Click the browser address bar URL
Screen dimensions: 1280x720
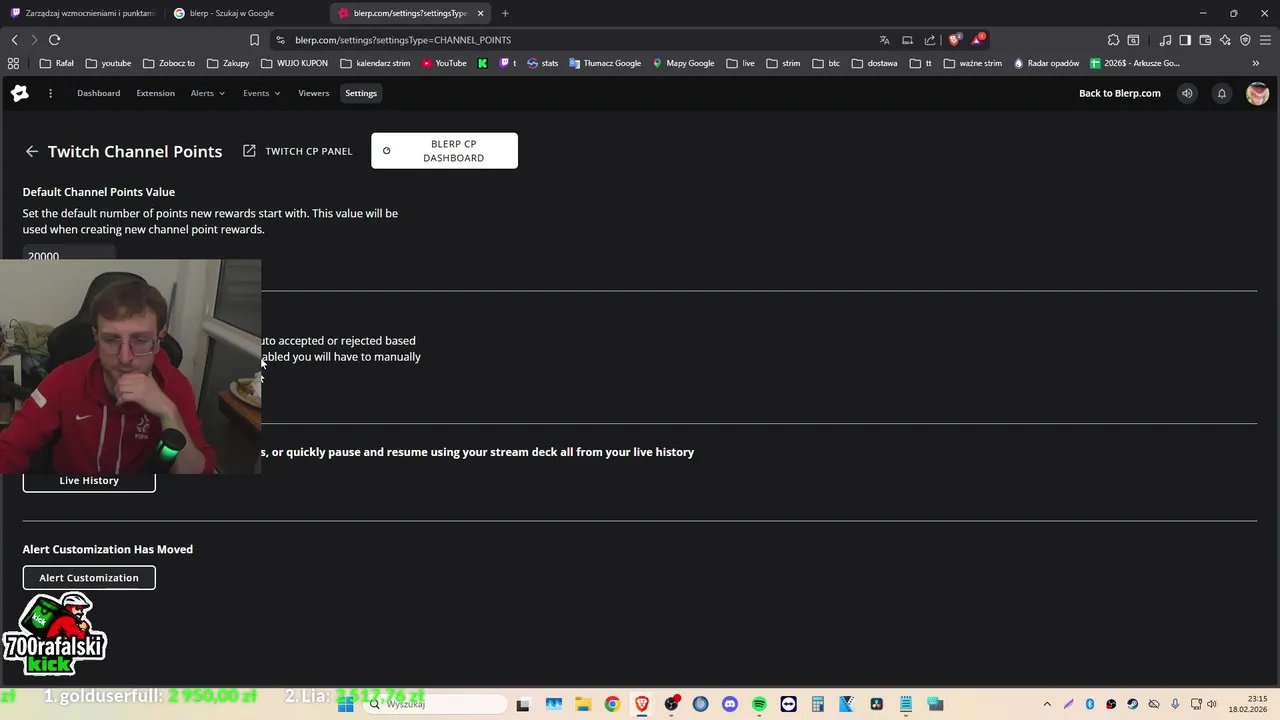point(403,40)
